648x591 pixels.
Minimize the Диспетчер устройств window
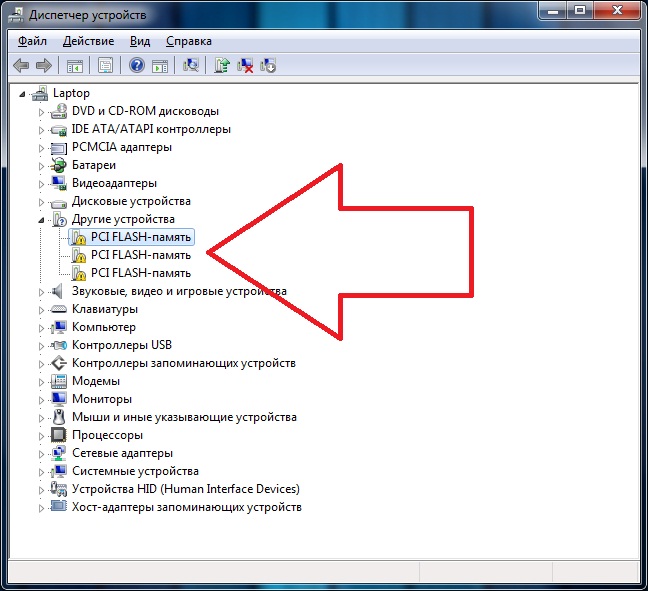coord(553,10)
